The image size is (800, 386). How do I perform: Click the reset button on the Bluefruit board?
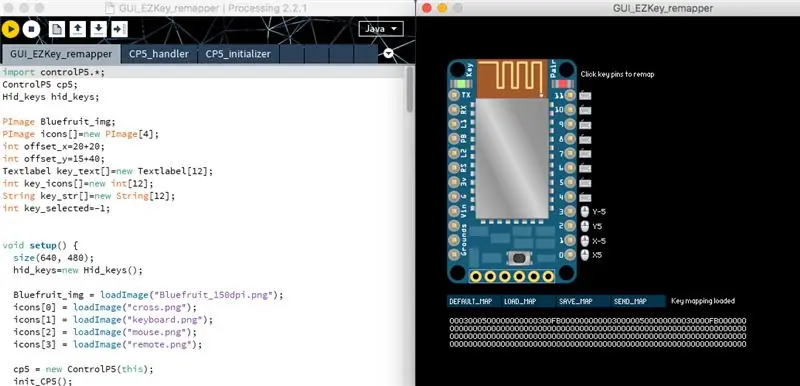[x=519, y=258]
